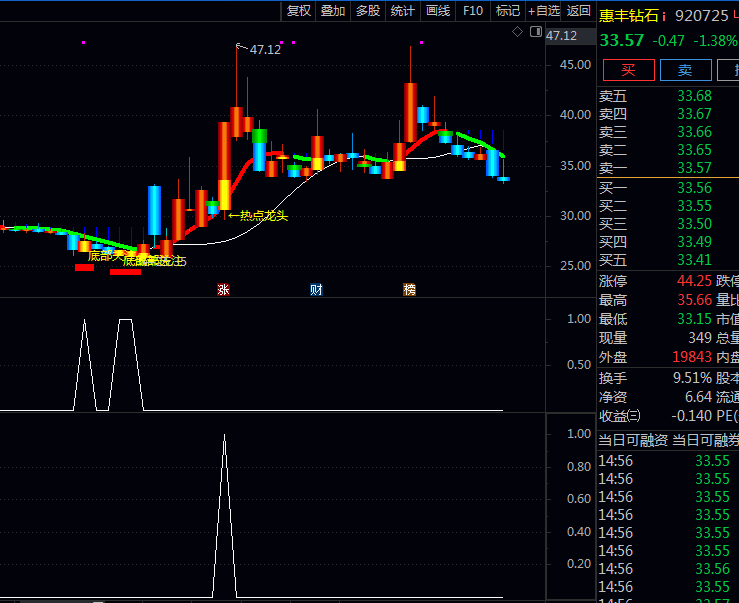Image resolution: width=739 pixels, height=603 pixels.
Task: Click the 返回 back button
Action: [578, 11]
